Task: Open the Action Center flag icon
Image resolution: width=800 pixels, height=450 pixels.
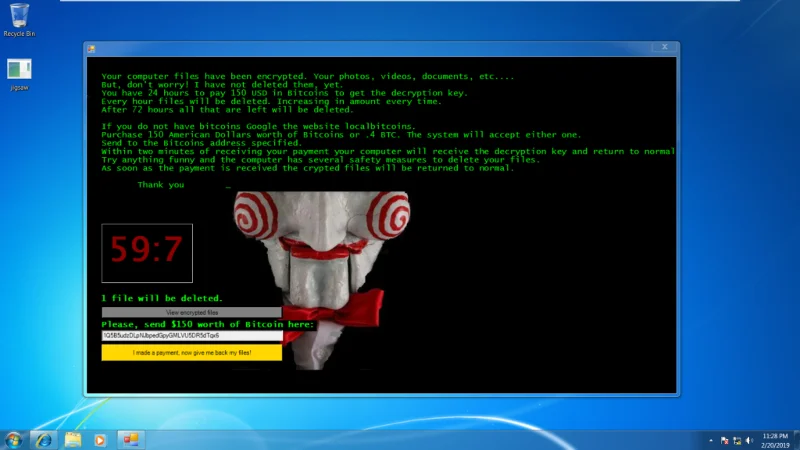Action: pos(724,440)
